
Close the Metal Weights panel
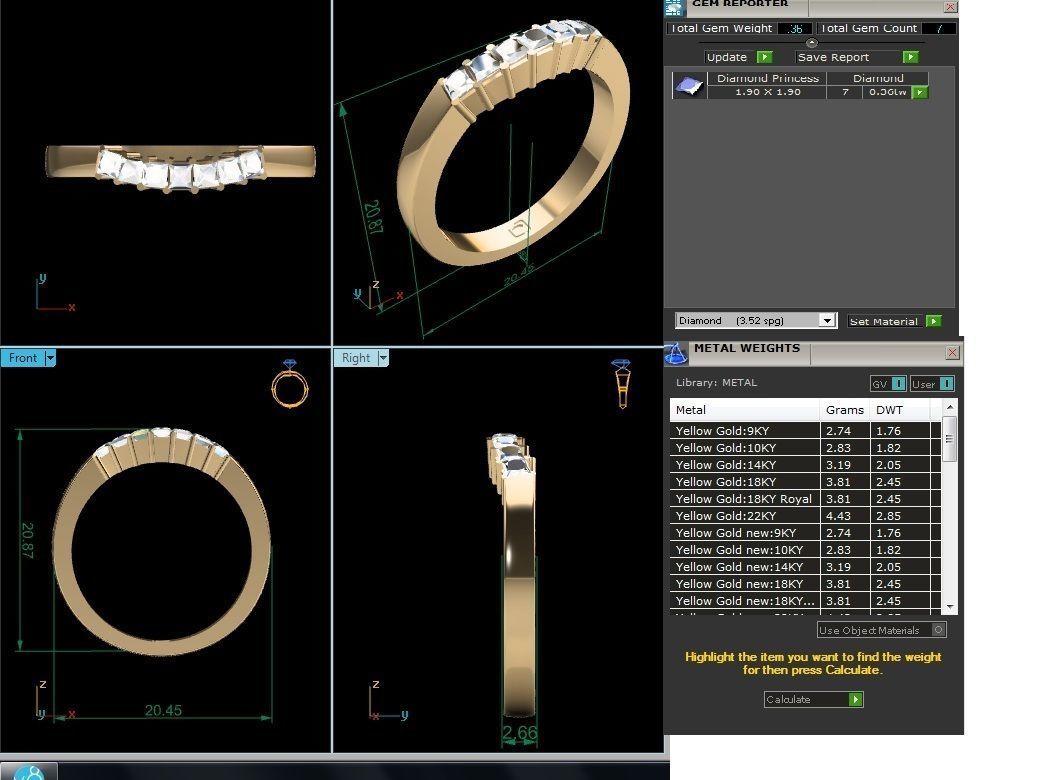[x=952, y=352]
